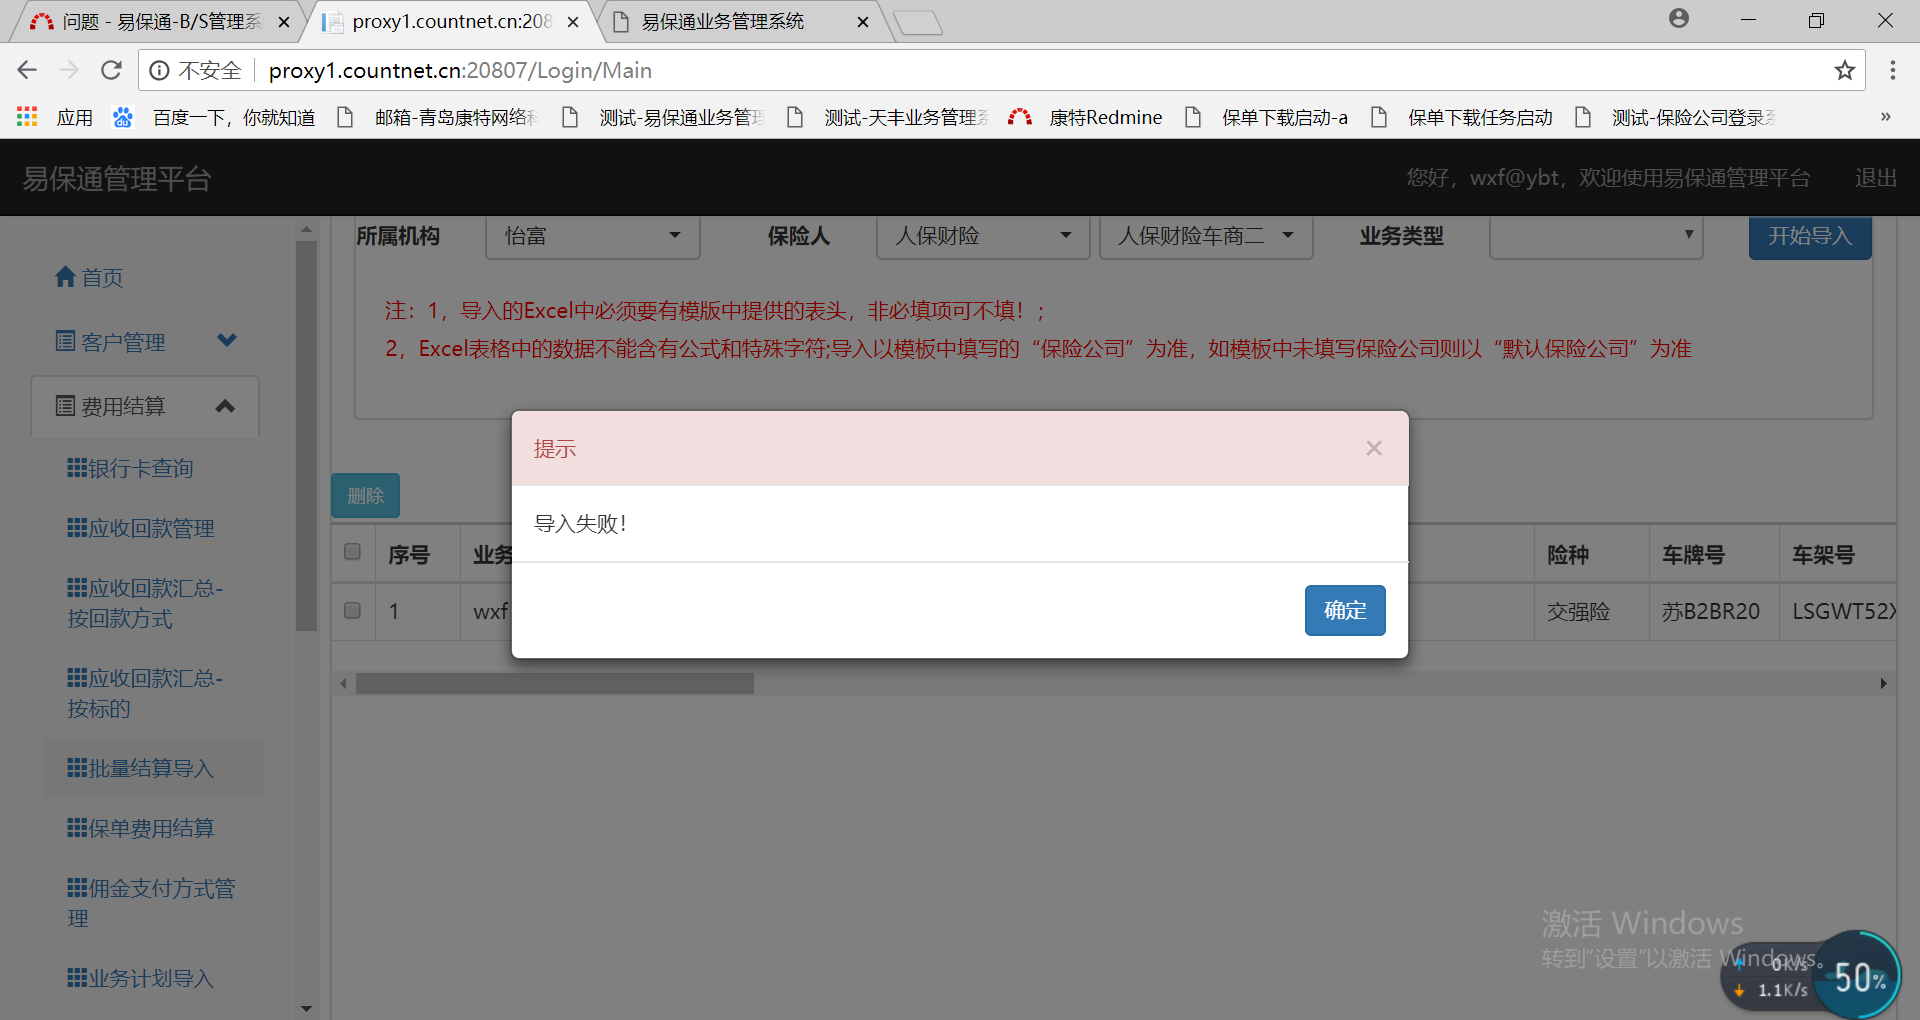The height and width of the screenshot is (1020, 1920).
Task: Reload the current page
Action: [x=111, y=70]
